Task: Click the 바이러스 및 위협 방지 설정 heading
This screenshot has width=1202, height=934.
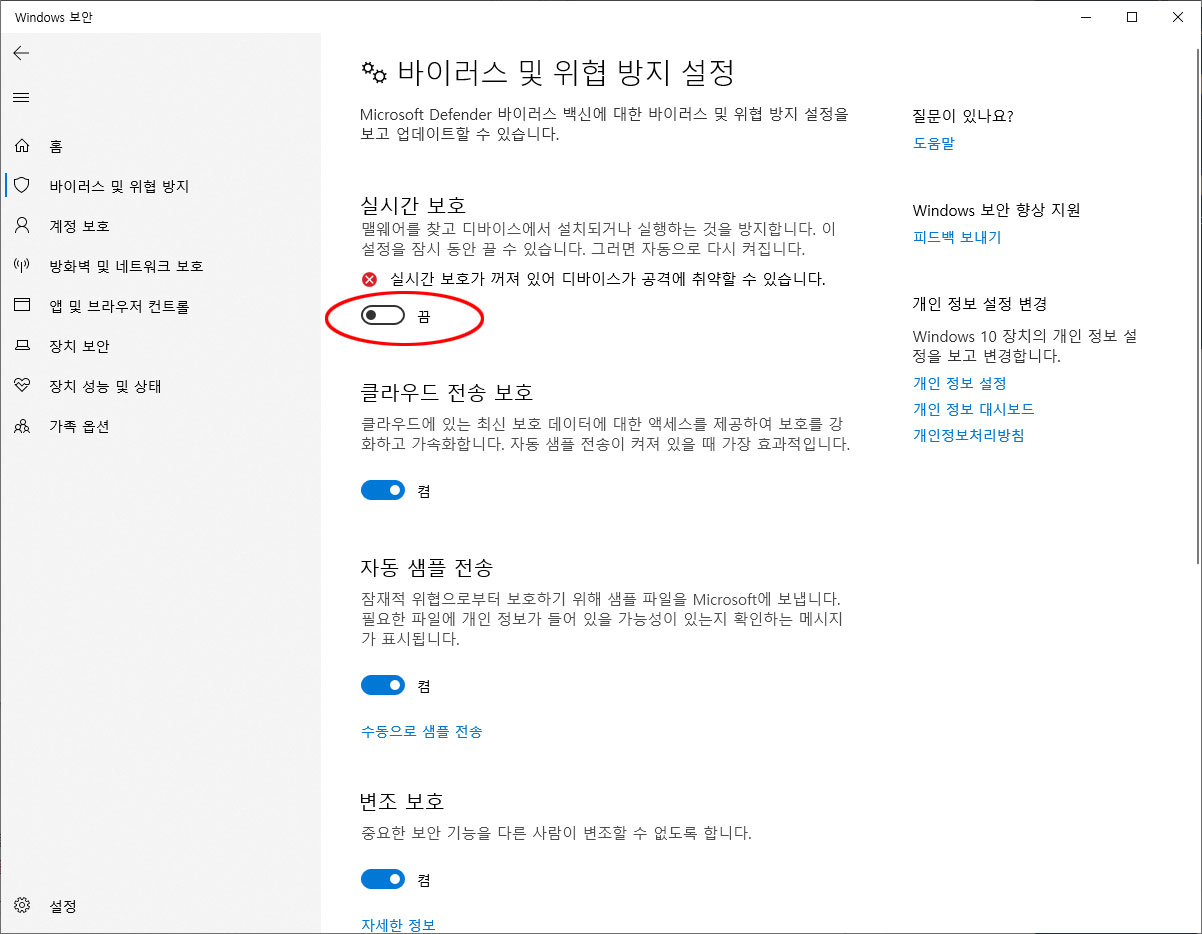Action: pyautogui.click(x=567, y=73)
